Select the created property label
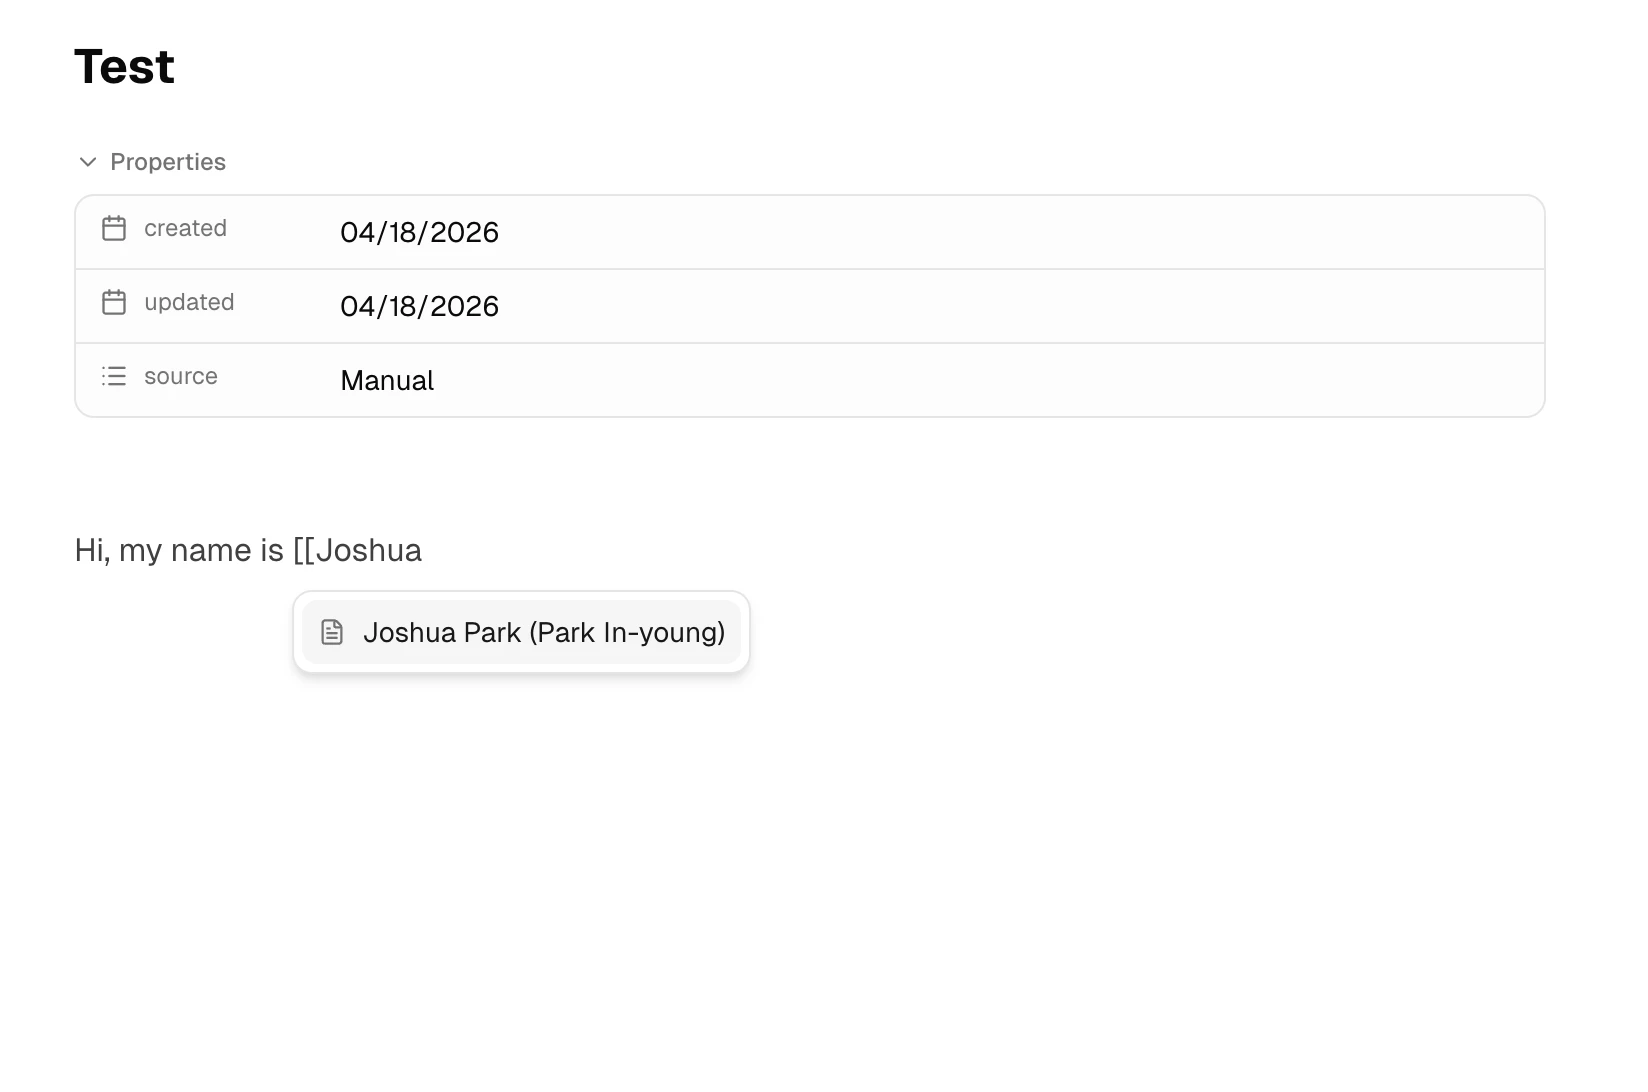Screen dimensions: 1648x1092 click(x=186, y=228)
